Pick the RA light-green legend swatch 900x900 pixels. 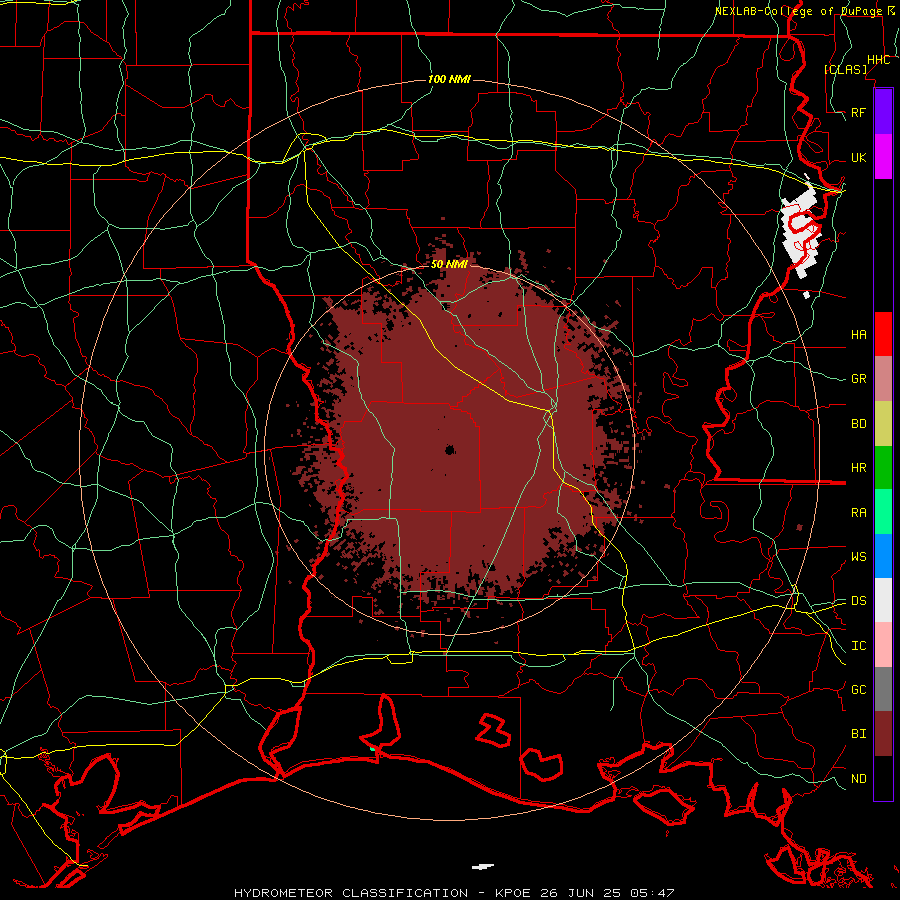point(883,512)
